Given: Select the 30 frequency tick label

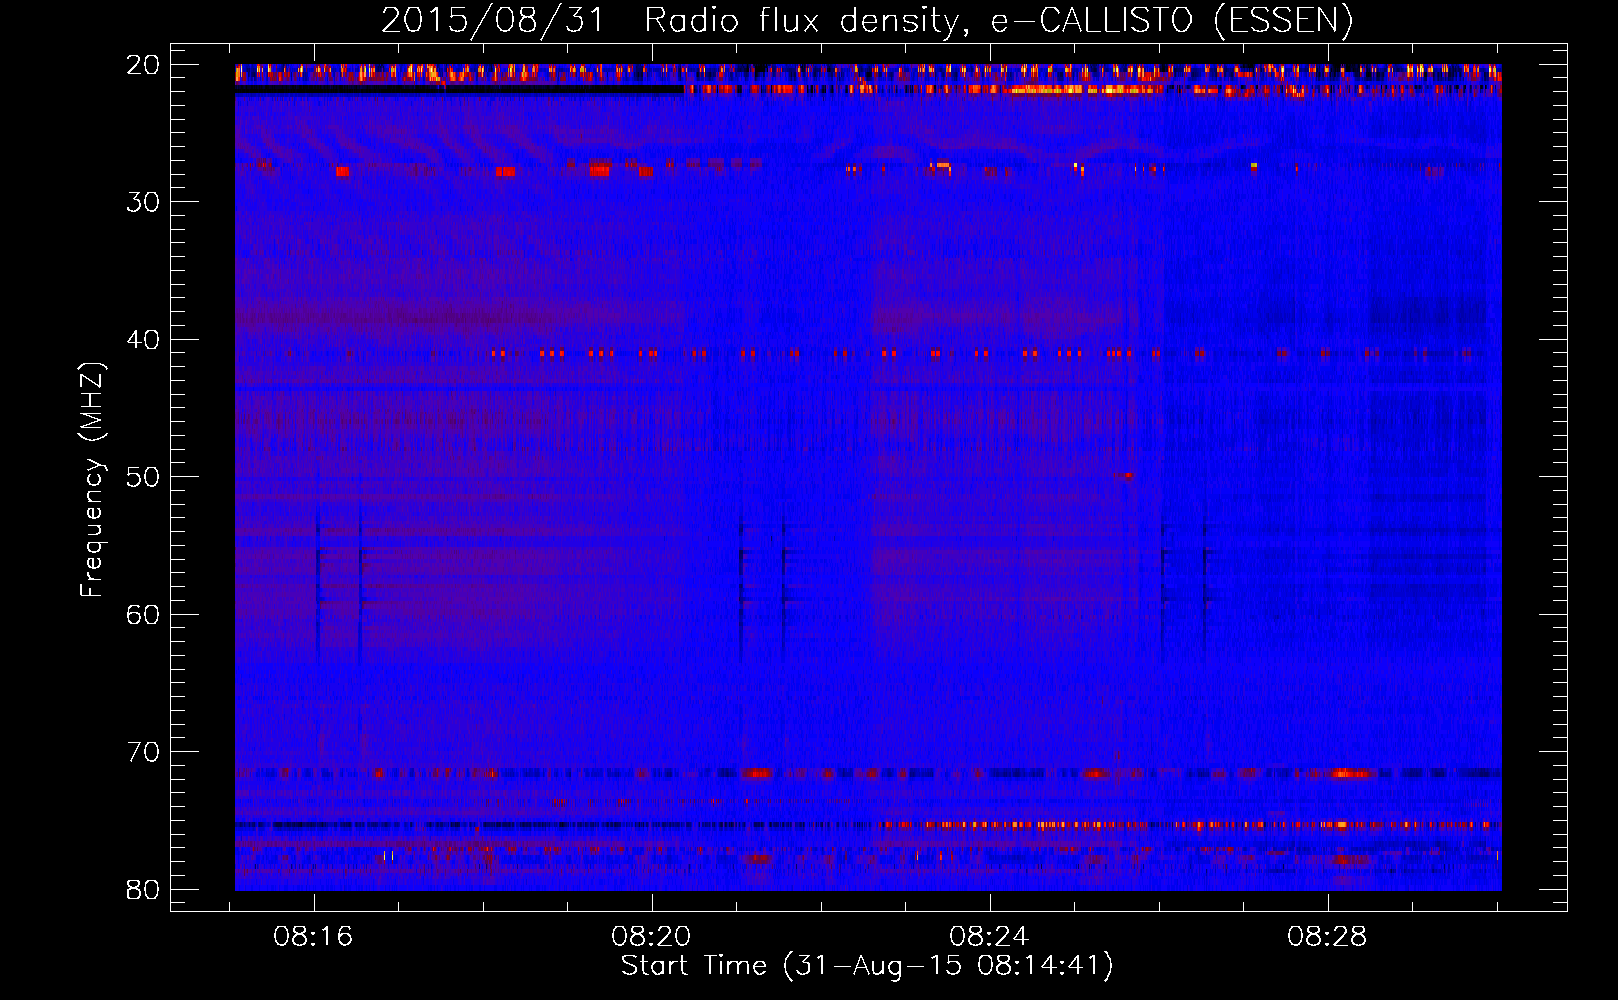Looking at the screenshot, I should [x=143, y=202].
